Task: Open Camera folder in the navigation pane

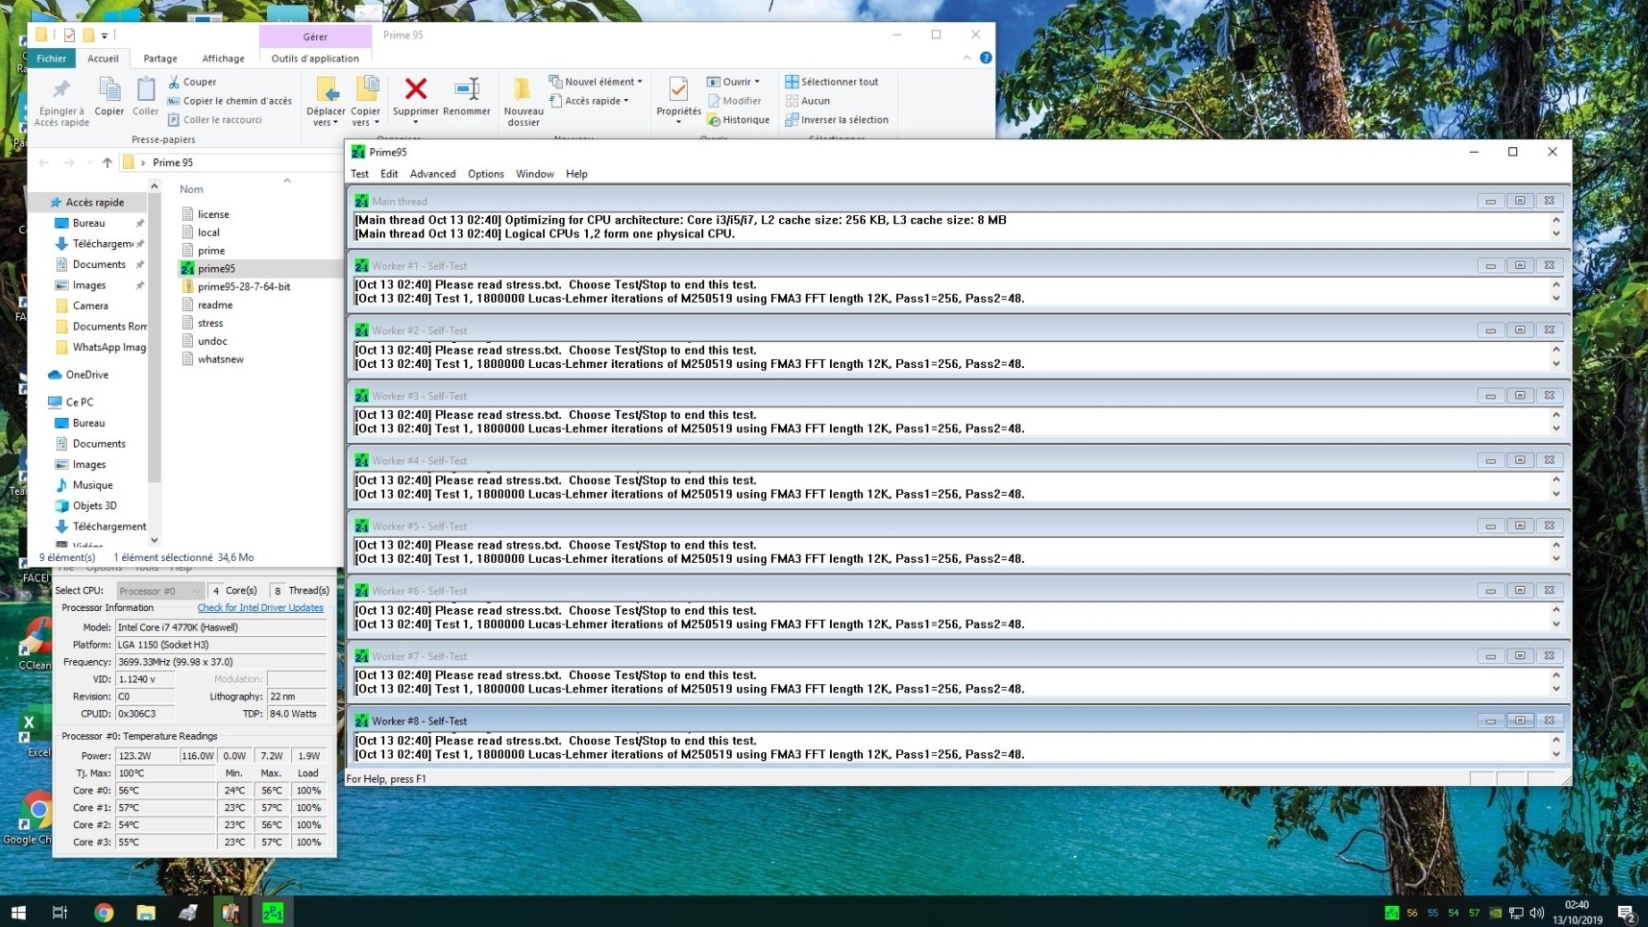Action: 82,306
